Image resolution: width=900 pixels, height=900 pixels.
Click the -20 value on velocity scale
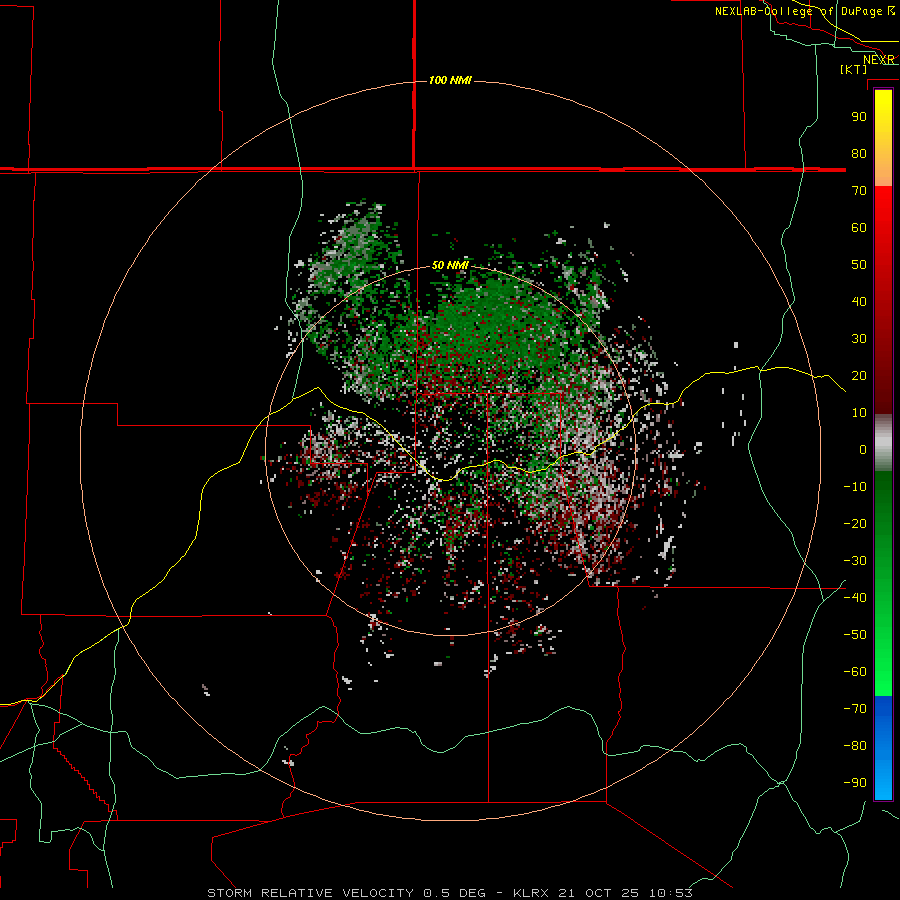[x=855, y=523]
